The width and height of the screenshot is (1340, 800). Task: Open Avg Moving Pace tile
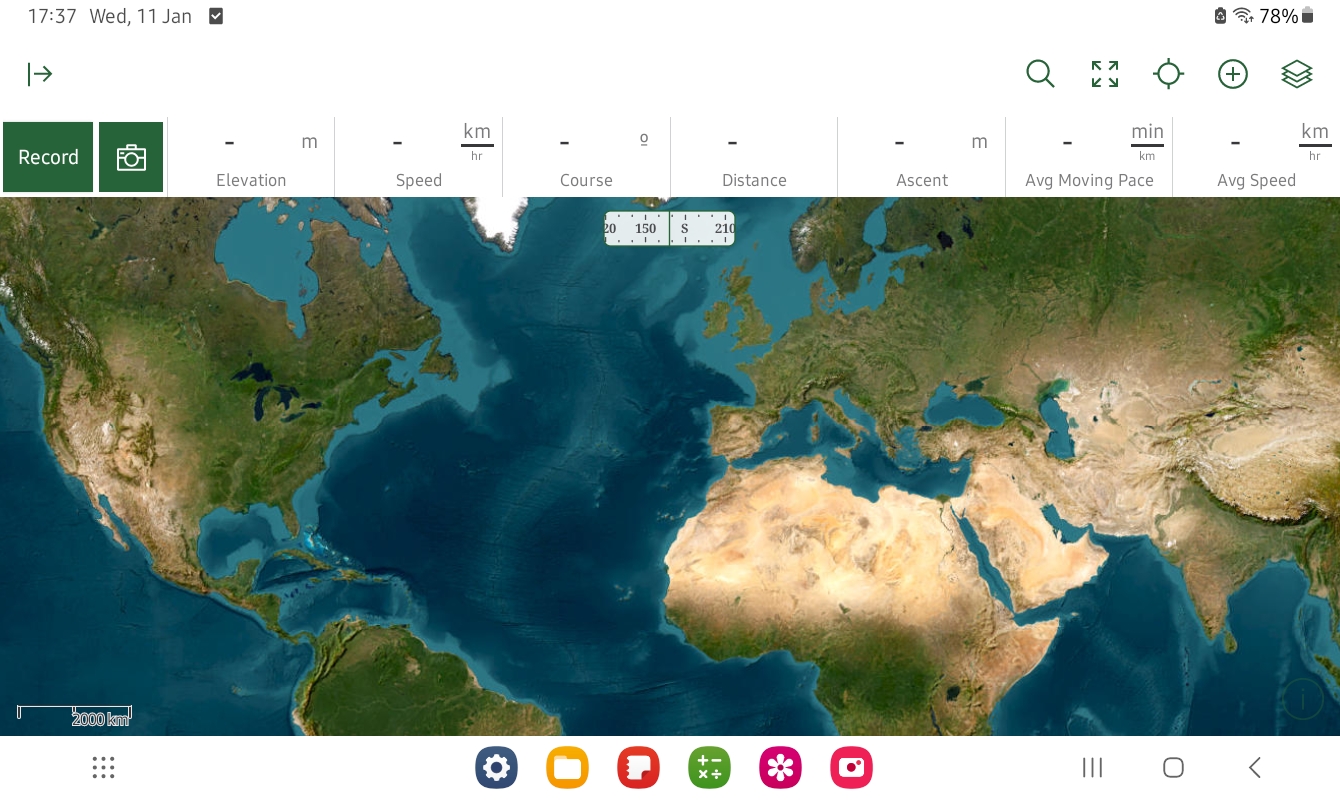(x=1089, y=157)
